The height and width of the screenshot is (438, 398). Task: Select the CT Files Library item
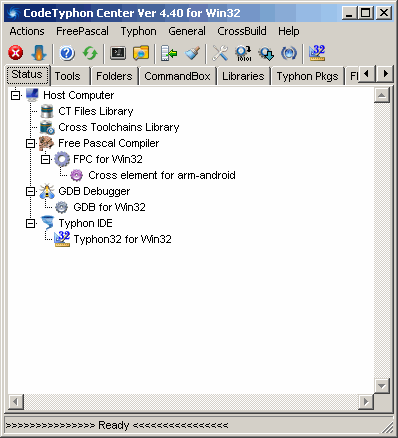[96, 111]
